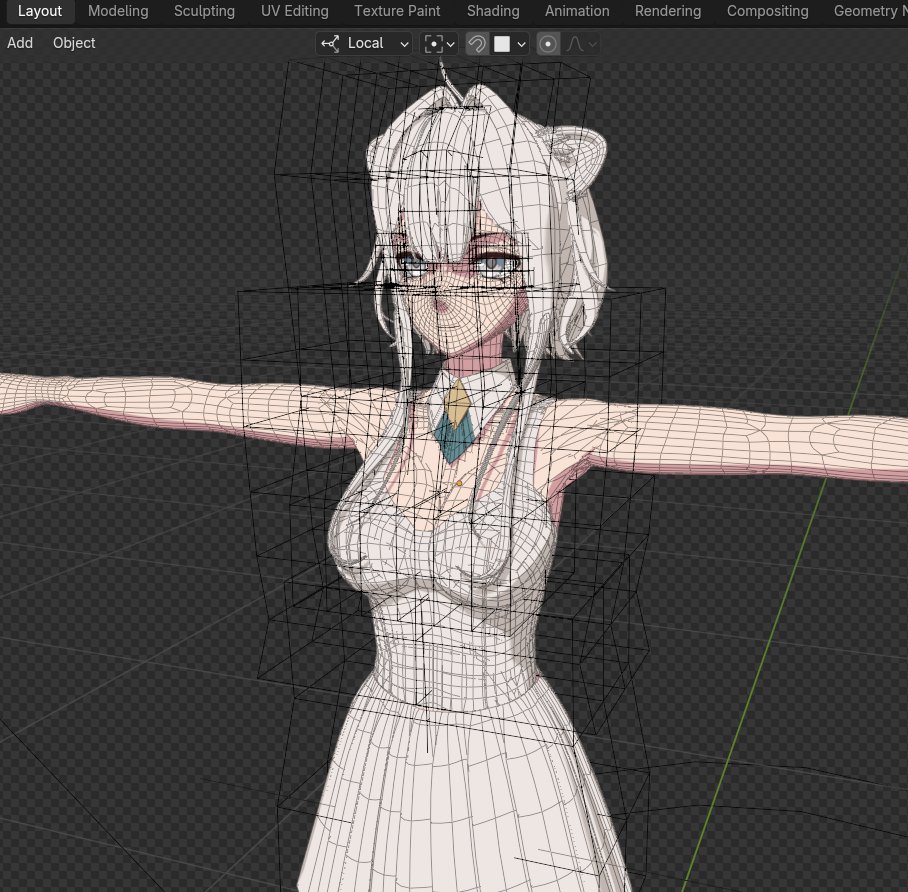Open the proportional editing falloff dropdown
Image resolution: width=908 pixels, height=892 pixels.
click(581, 44)
